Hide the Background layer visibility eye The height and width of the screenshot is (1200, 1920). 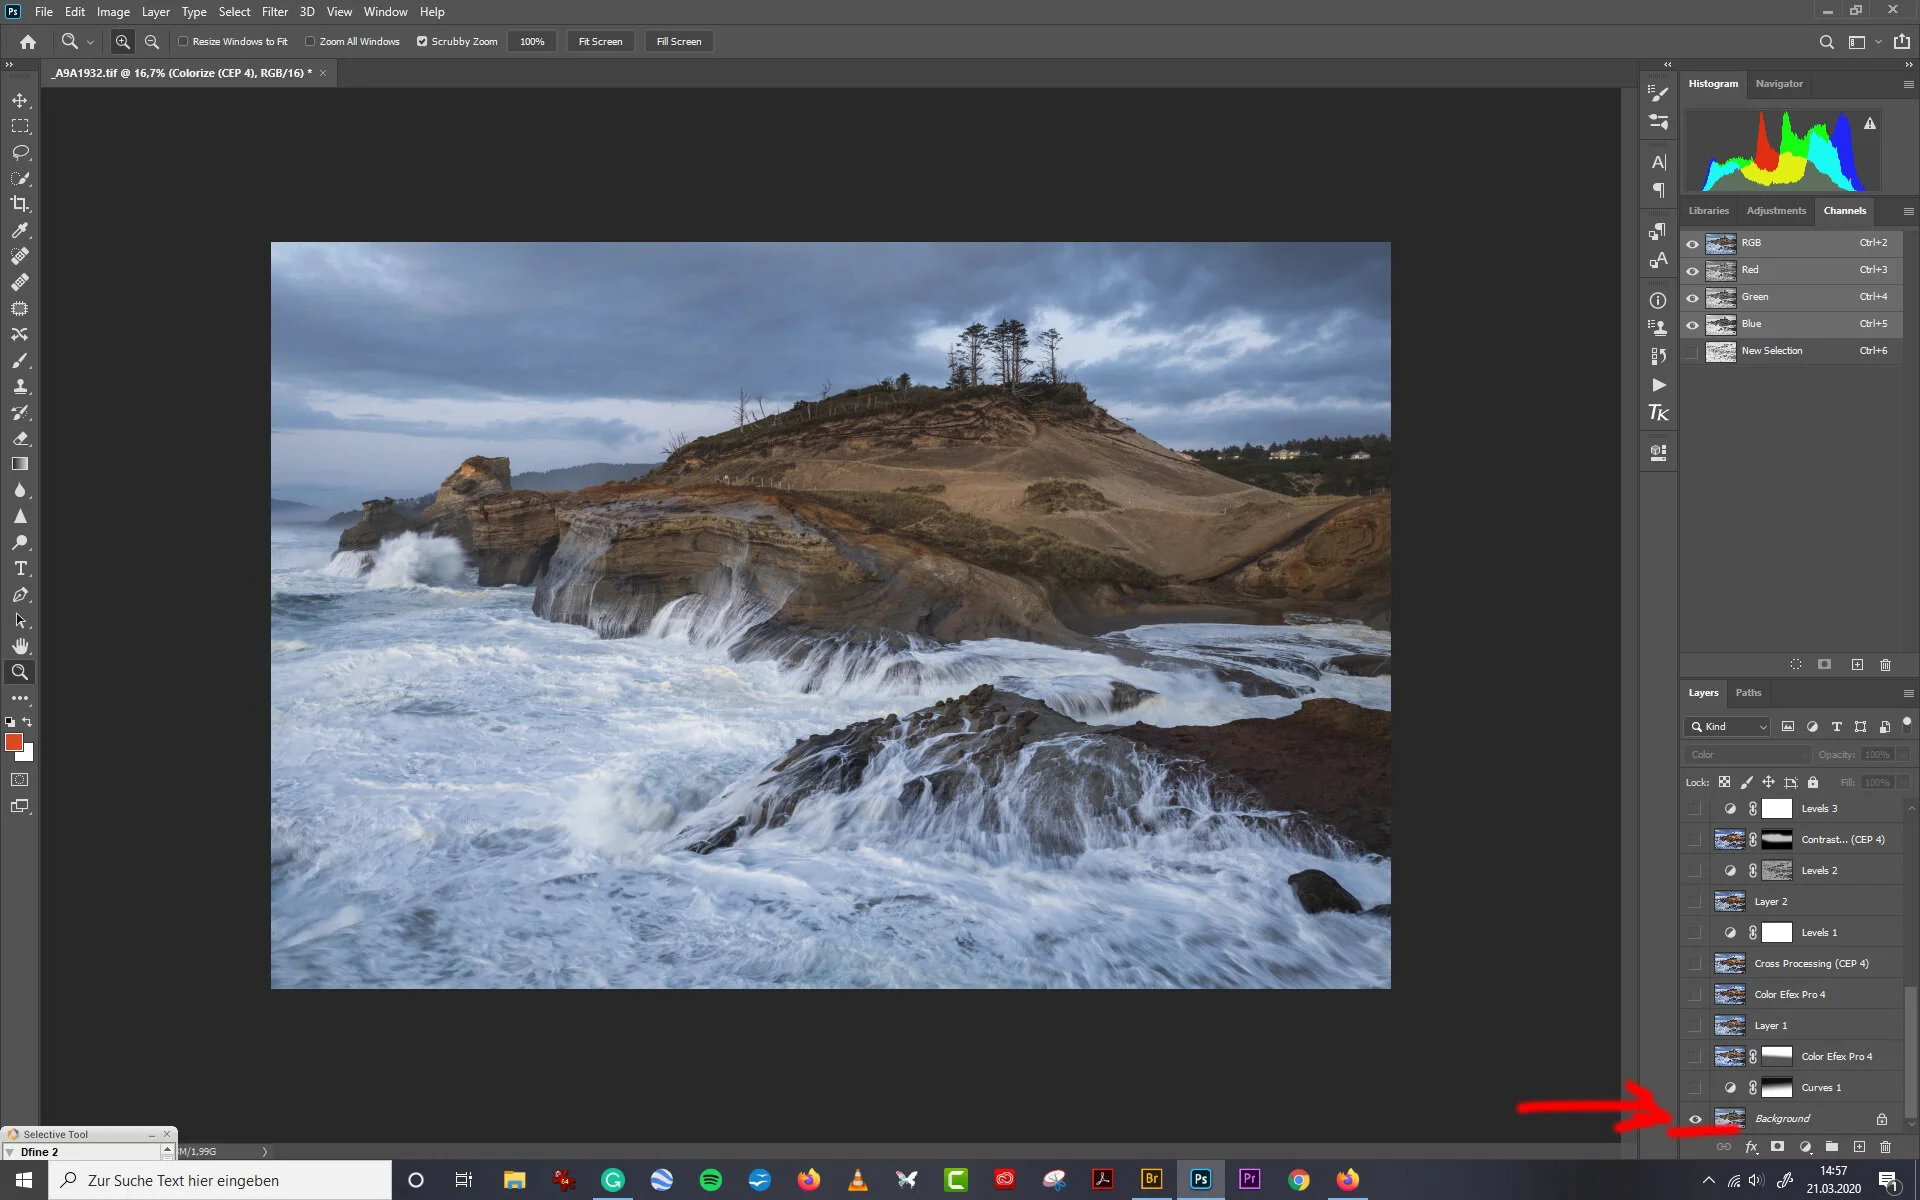(1695, 1119)
